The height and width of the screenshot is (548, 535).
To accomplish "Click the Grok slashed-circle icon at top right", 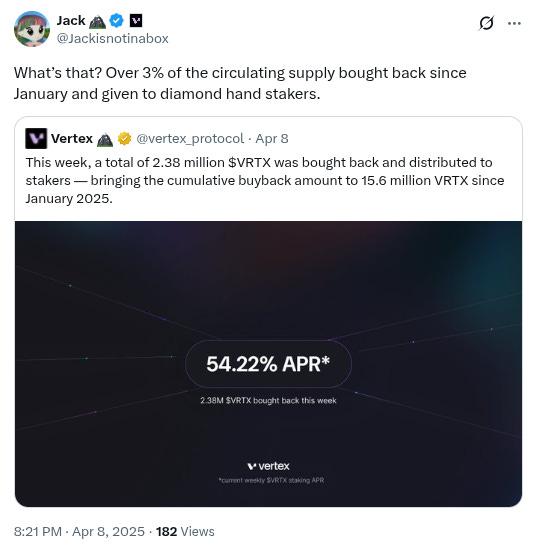I will (x=486, y=23).
